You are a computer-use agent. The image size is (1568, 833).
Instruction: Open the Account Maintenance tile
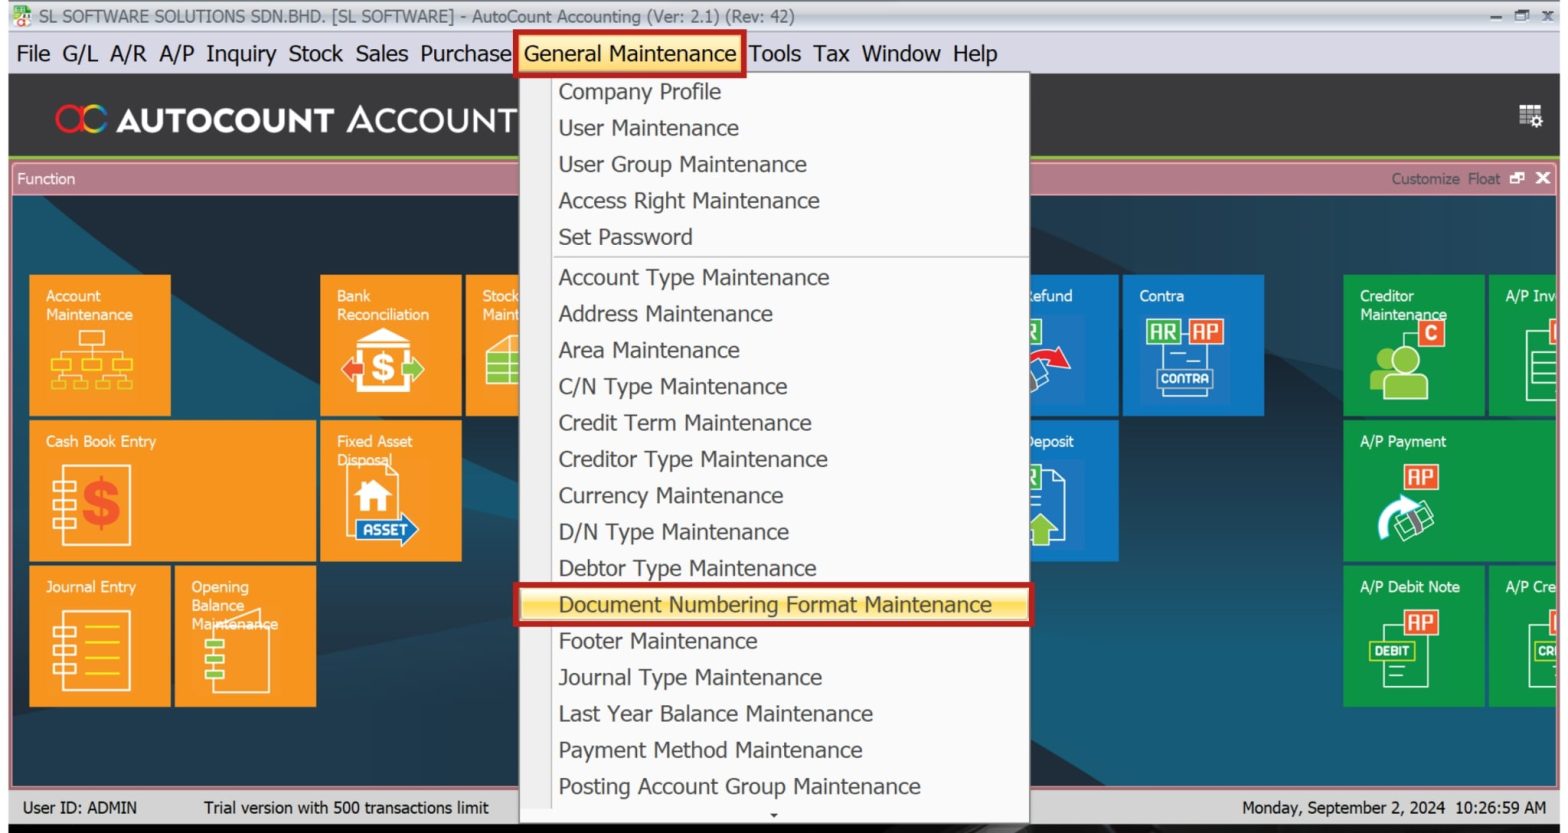click(x=100, y=345)
